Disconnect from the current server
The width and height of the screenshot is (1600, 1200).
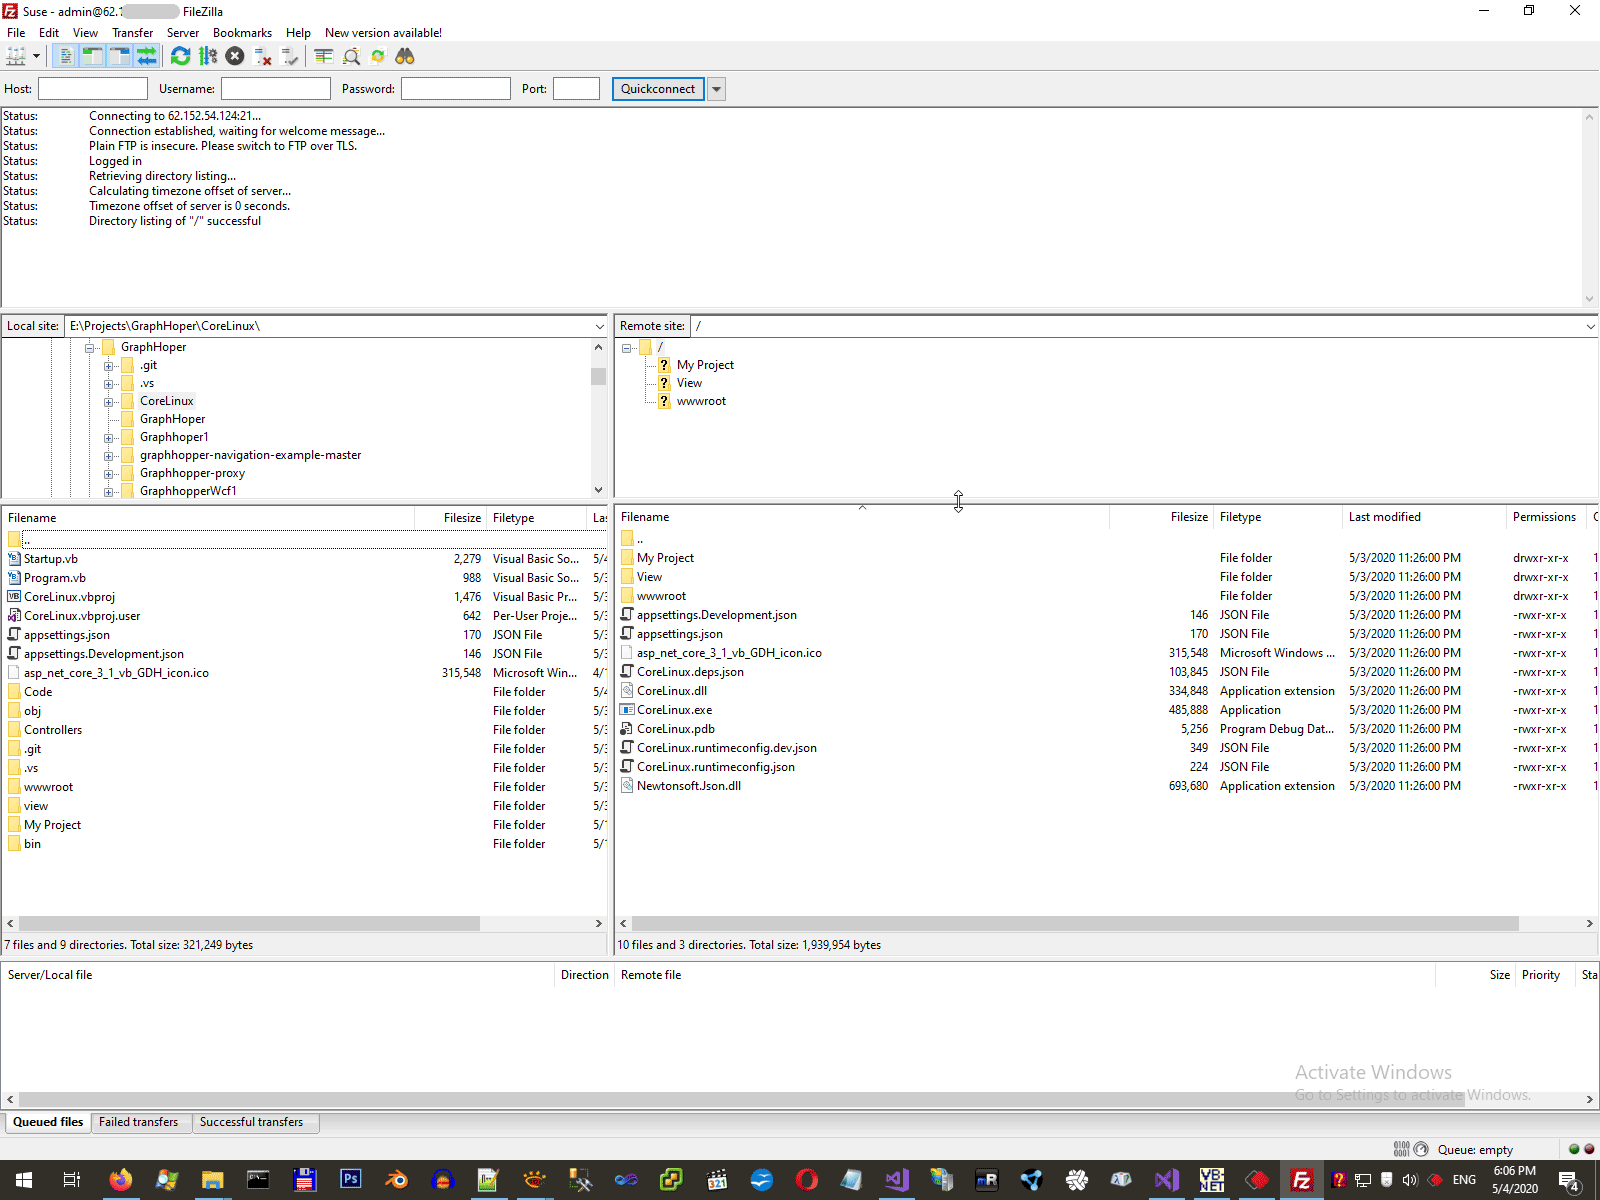[263, 57]
